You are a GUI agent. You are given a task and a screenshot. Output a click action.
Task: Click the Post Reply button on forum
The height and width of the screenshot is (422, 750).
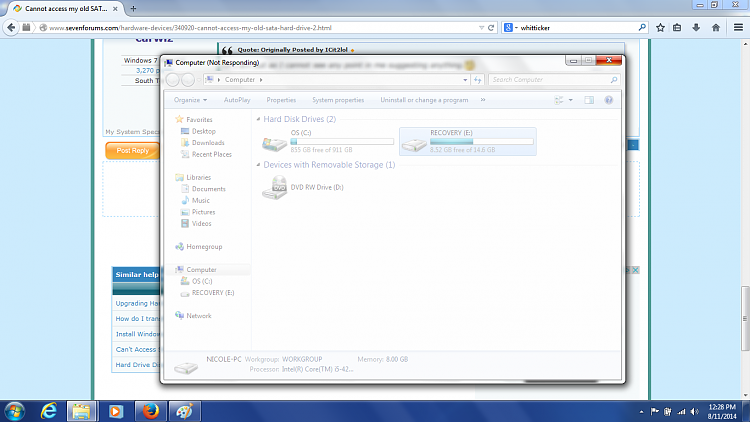(132, 151)
